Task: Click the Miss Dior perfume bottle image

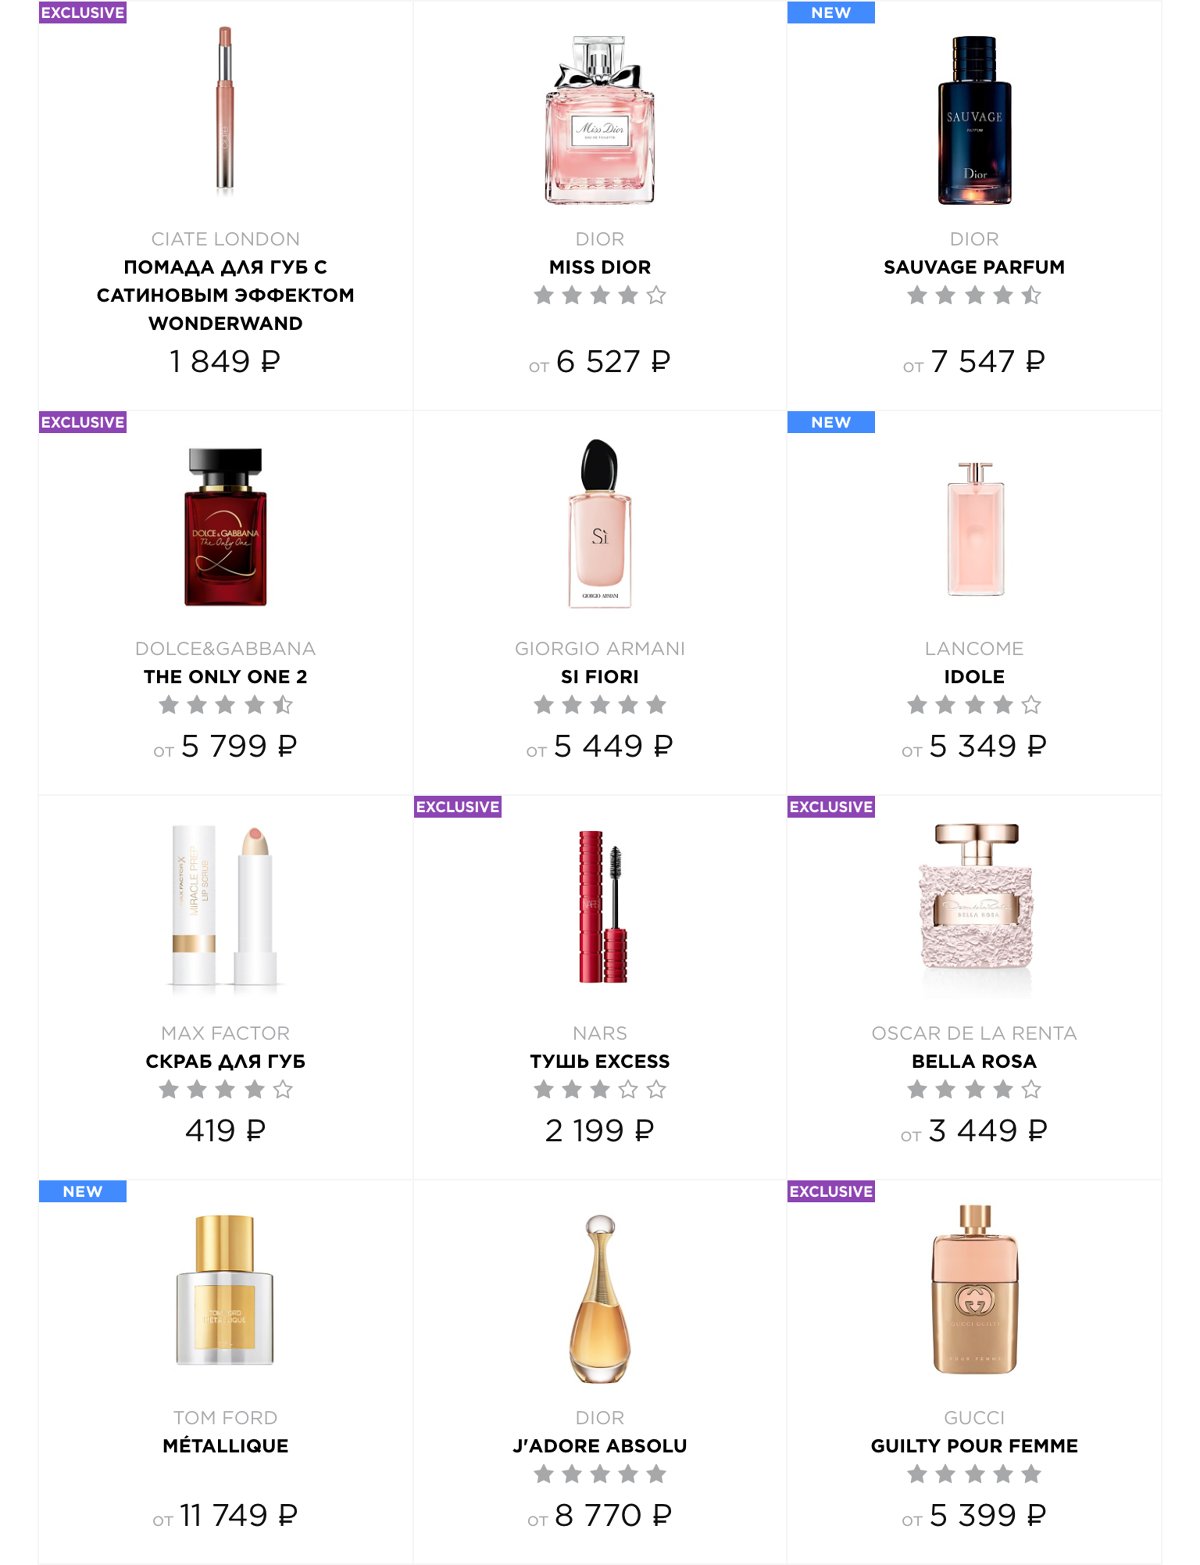Action: click(x=600, y=120)
